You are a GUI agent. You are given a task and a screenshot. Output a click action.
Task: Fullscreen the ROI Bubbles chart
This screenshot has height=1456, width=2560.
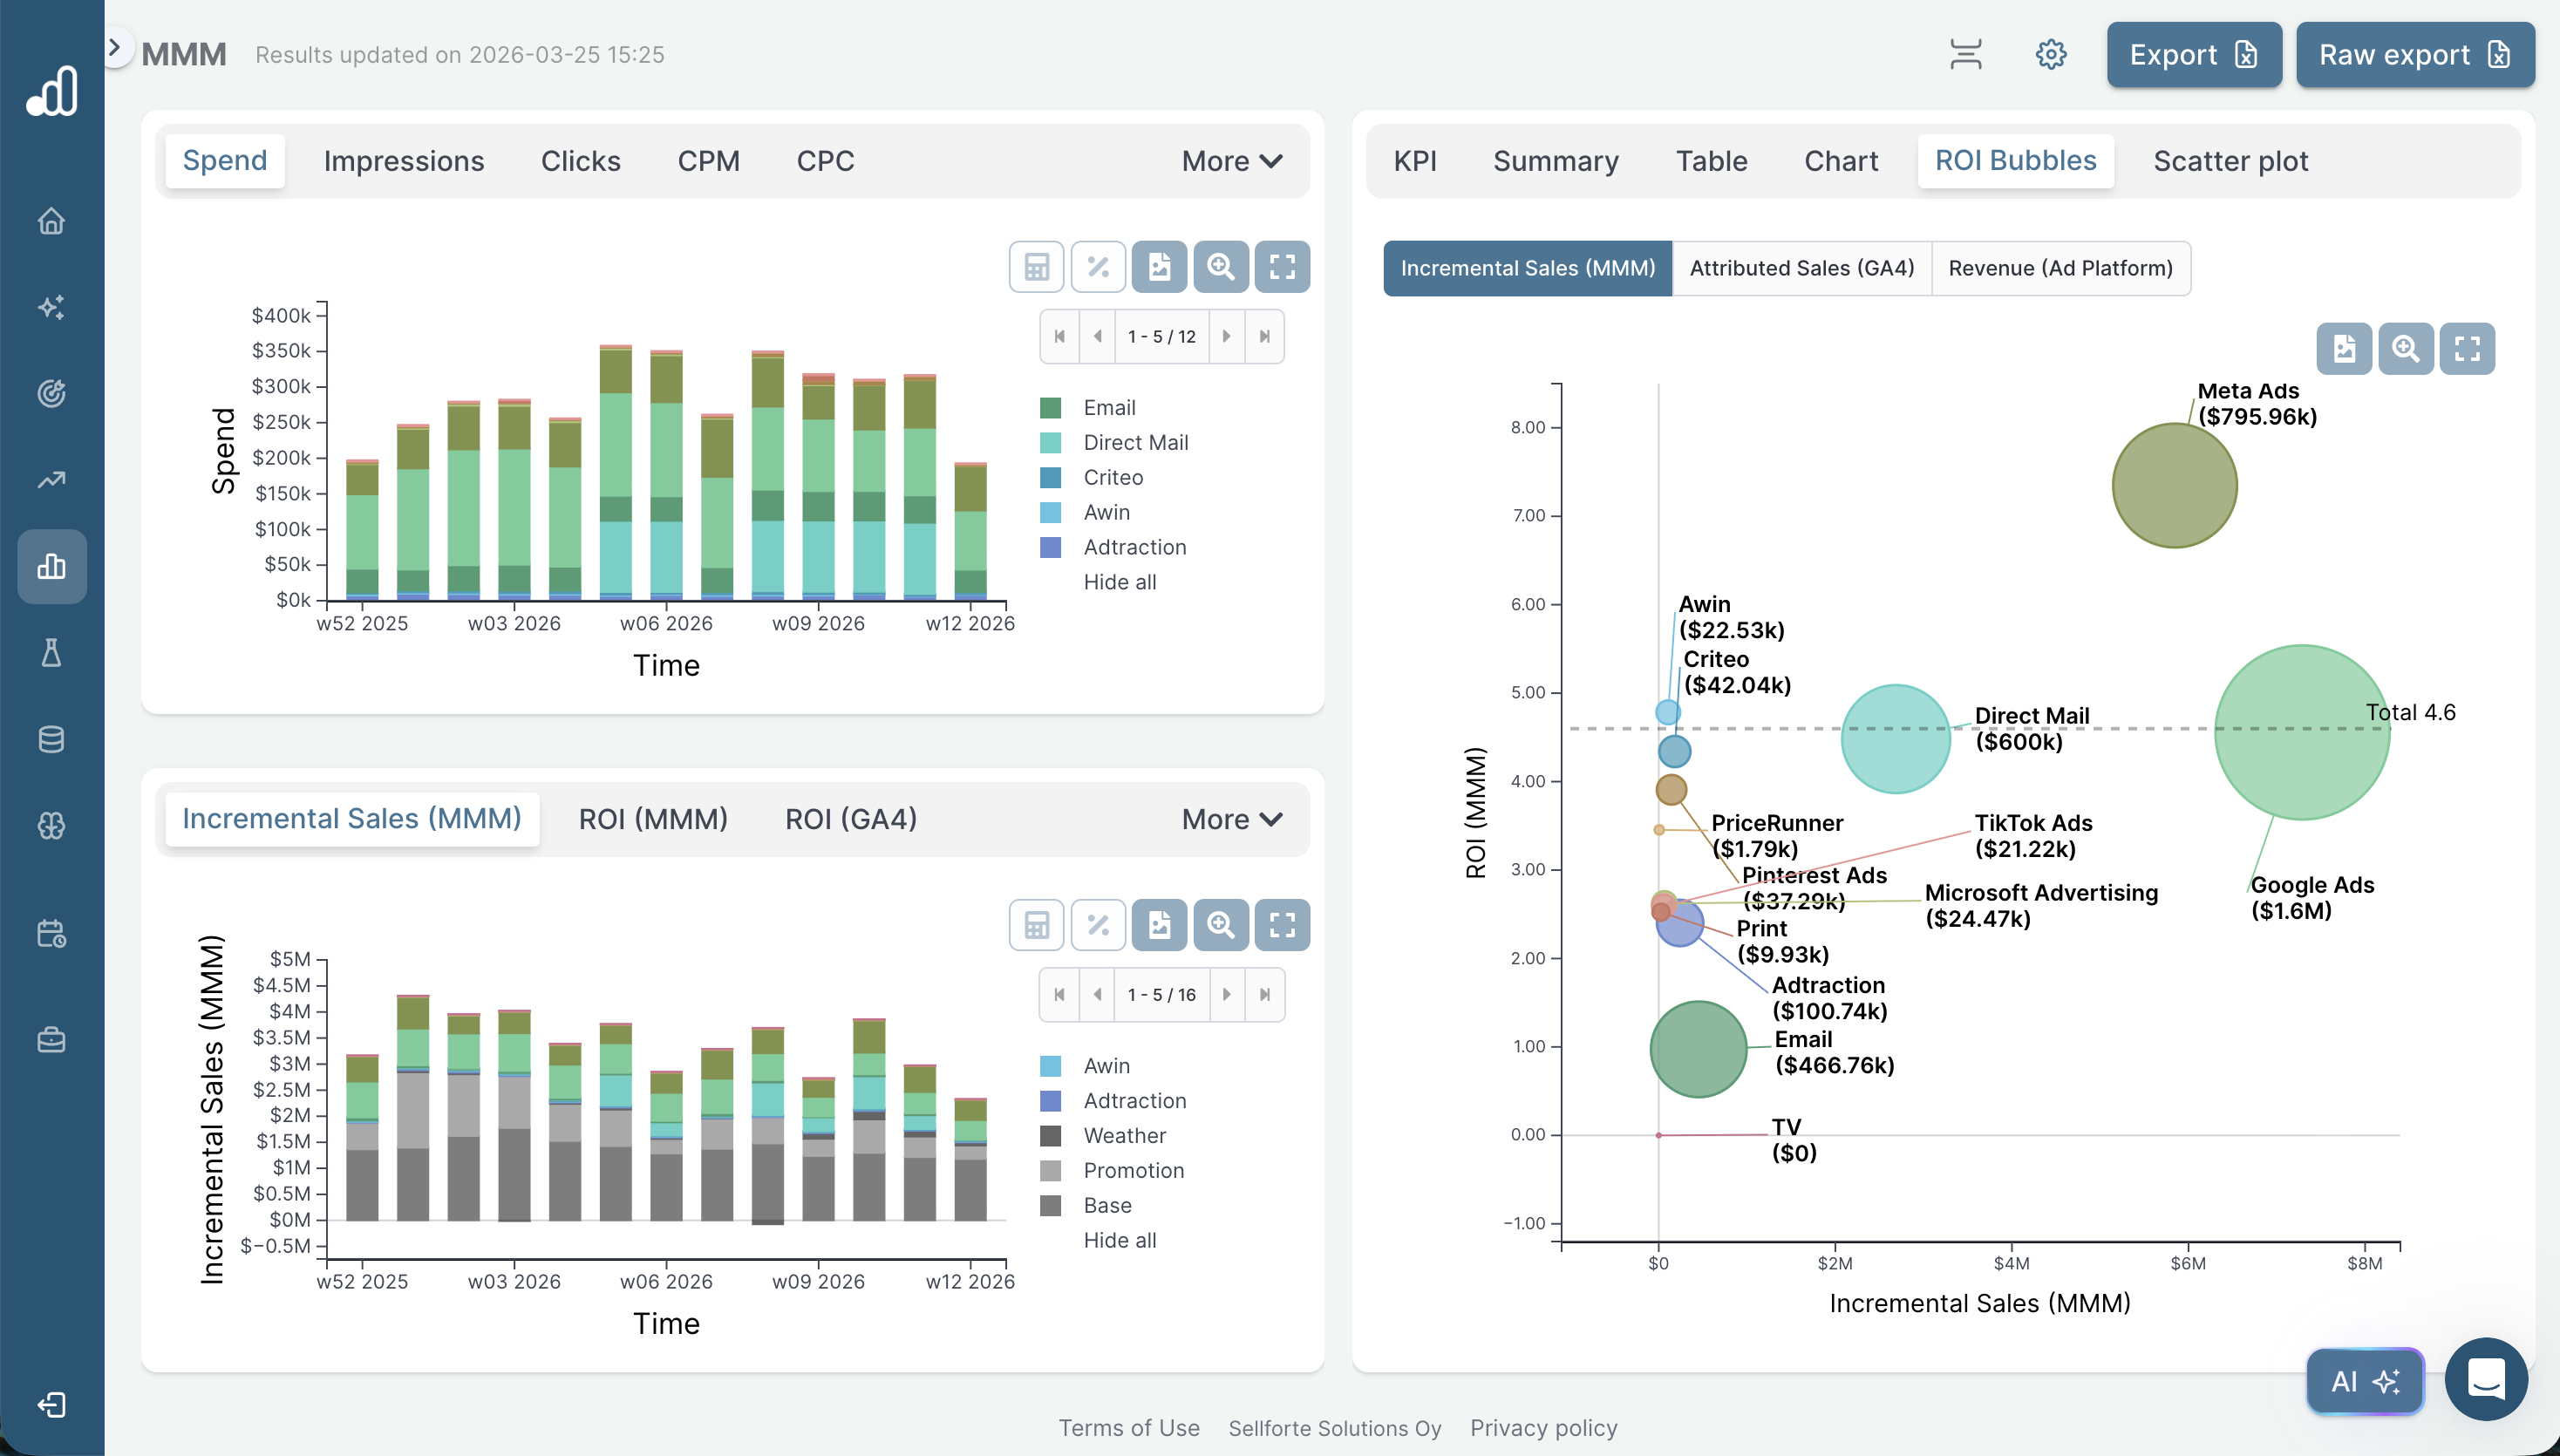(2466, 349)
